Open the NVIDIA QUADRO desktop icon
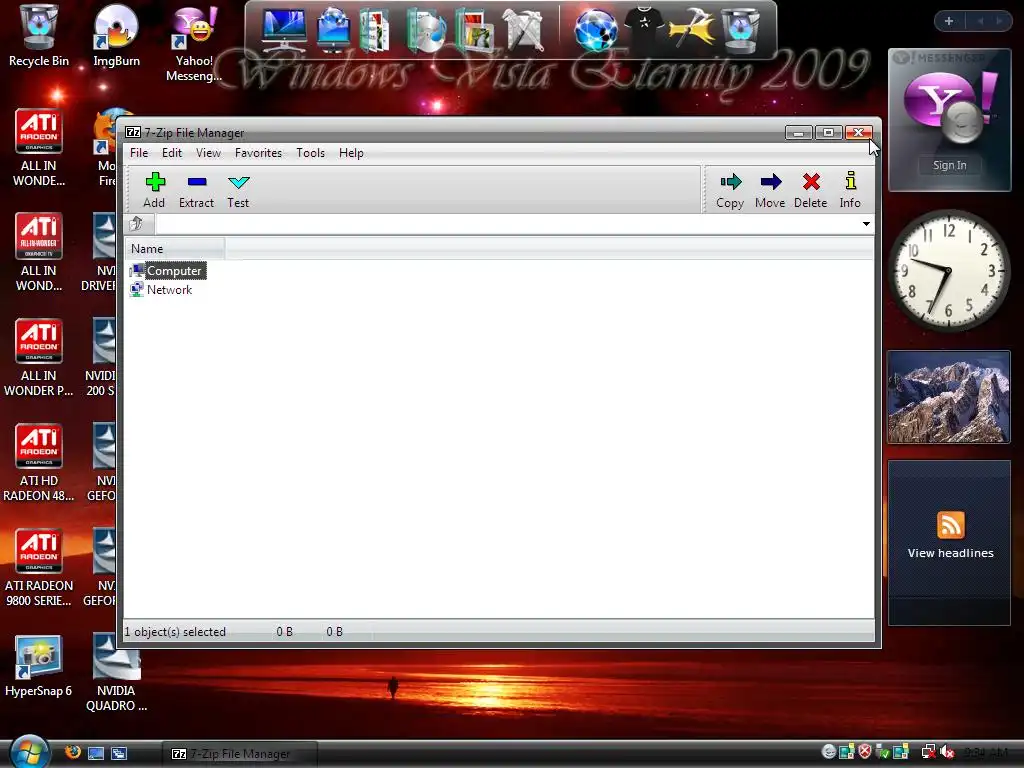The width and height of the screenshot is (1024, 768). (x=116, y=673)
